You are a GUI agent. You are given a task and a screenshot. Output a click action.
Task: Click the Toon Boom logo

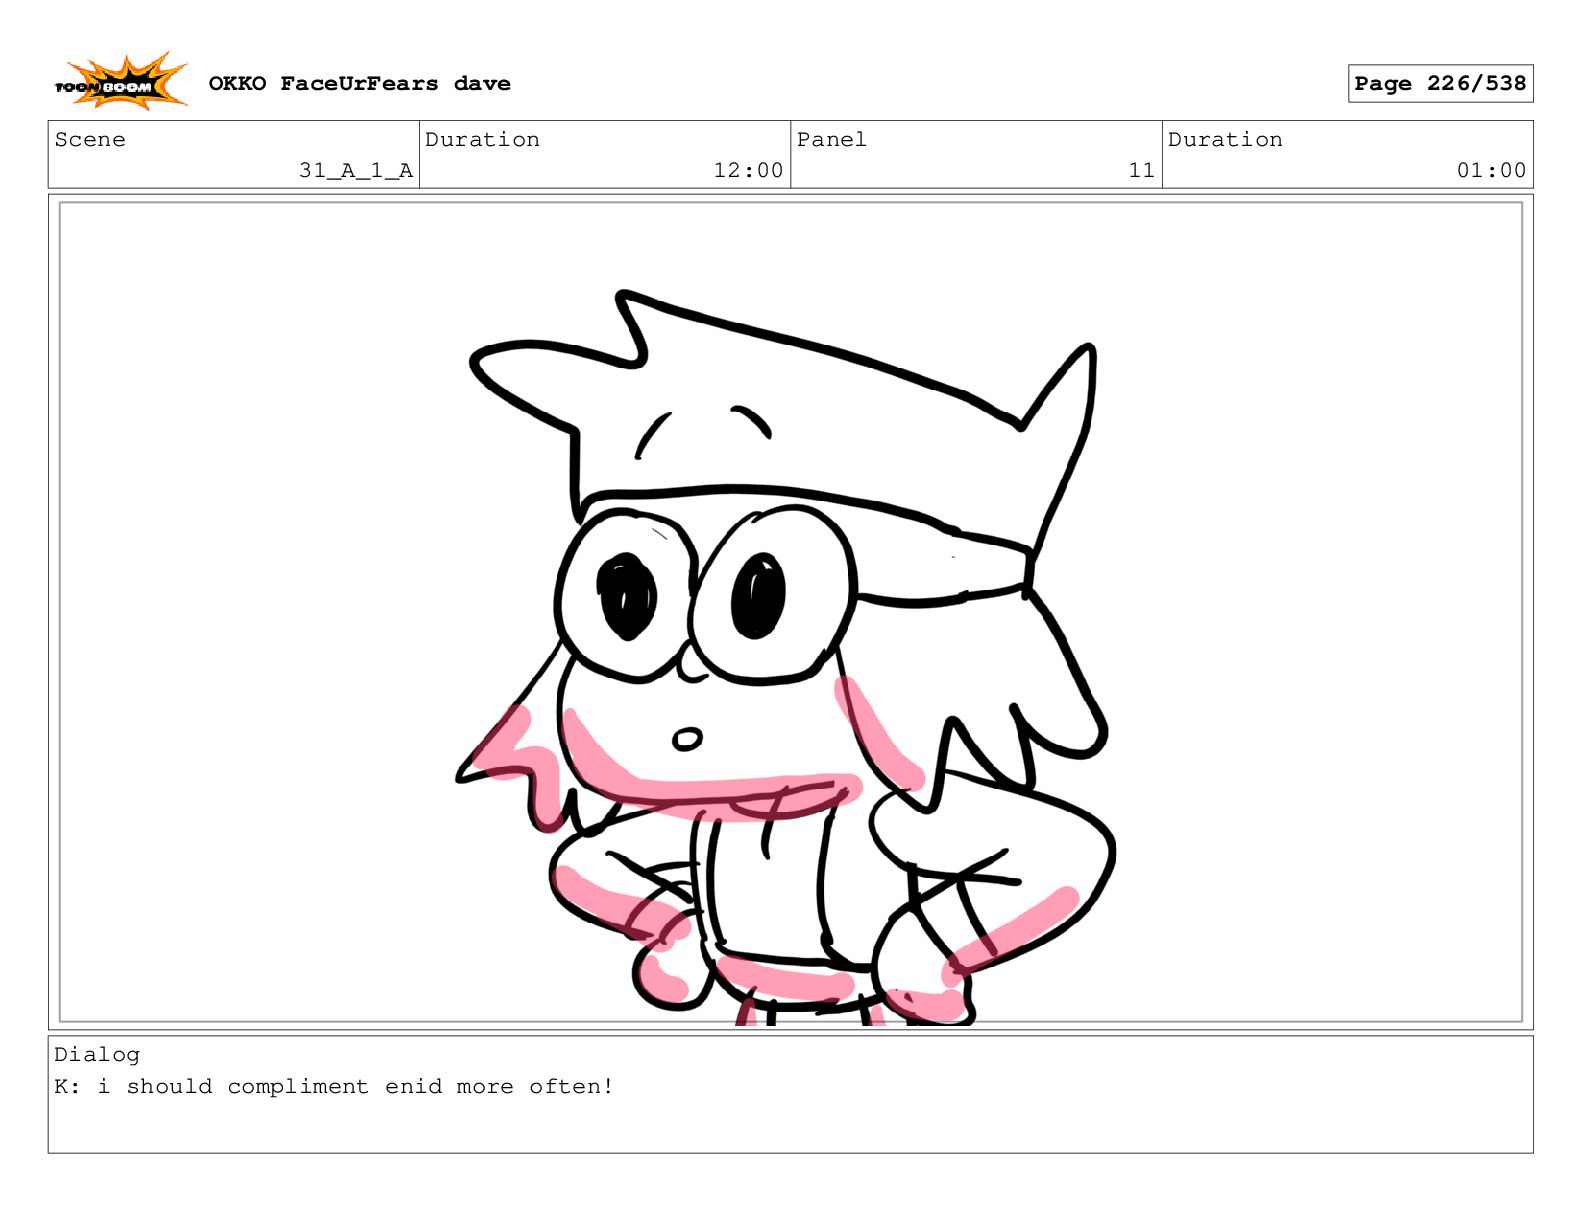coord(121,82)
